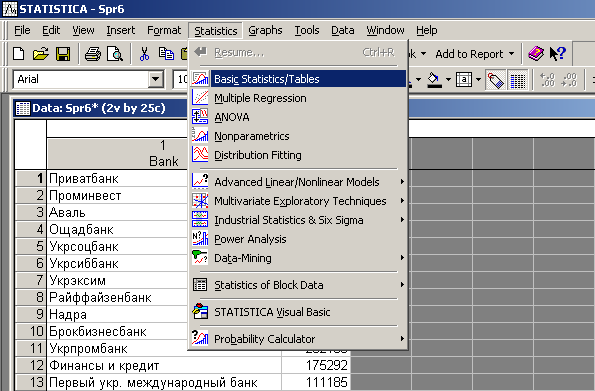Screen dimensions: 595x391
Task: Open the purple Help book icon
Action: [x=536, y=54]
